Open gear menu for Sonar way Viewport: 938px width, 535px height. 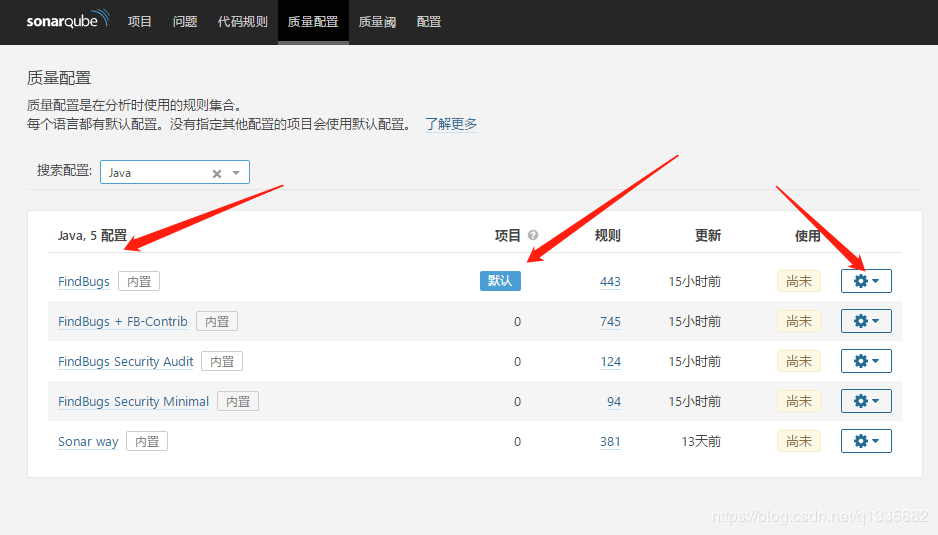tap(866, 441)
